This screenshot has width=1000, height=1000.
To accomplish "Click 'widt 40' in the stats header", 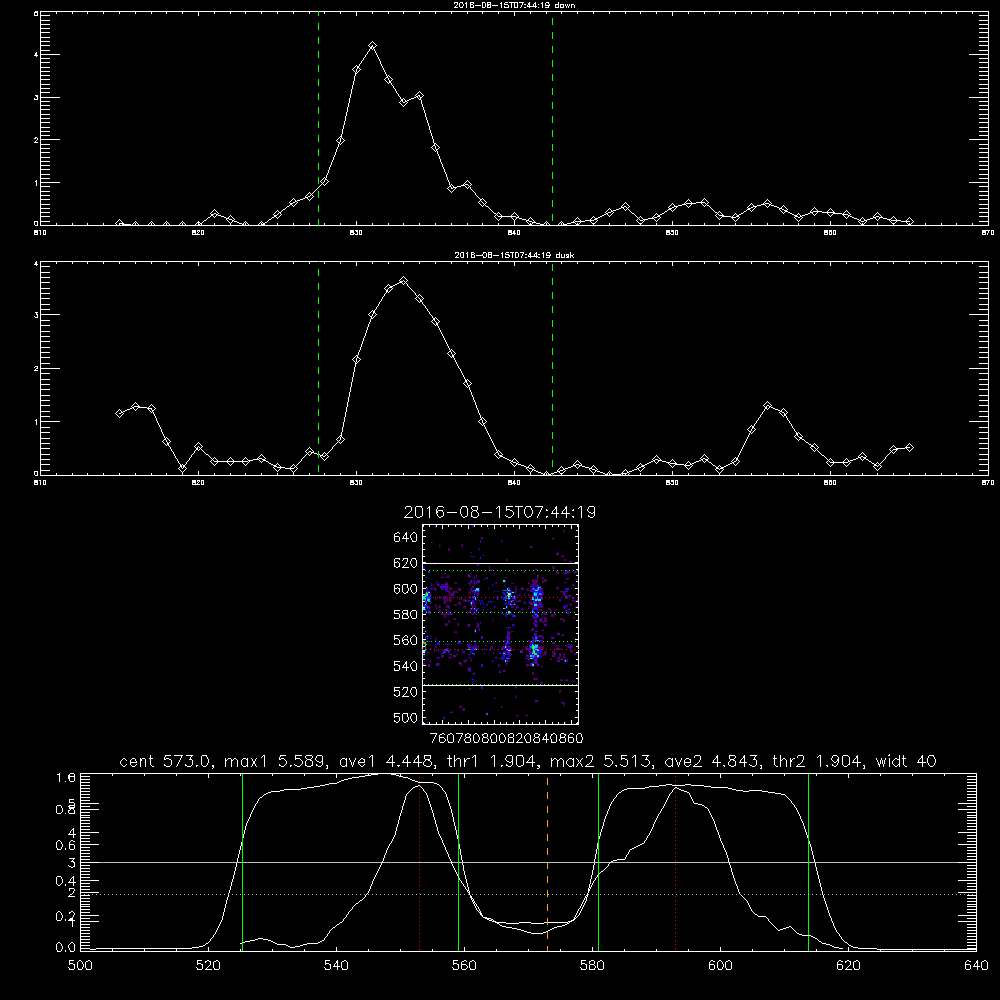I will [906, 761].
